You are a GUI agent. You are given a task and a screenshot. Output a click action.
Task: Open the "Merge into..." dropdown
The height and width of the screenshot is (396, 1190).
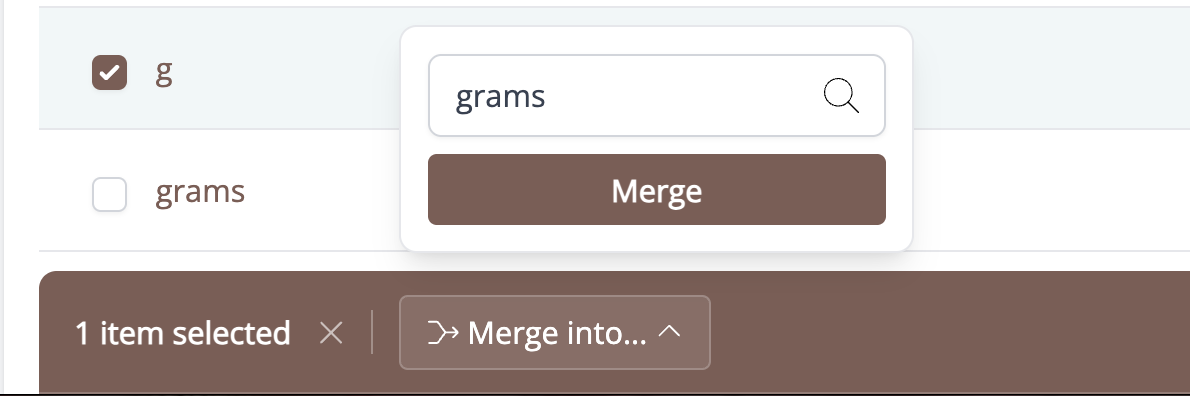pyautogui.click(x=555, y=332)
